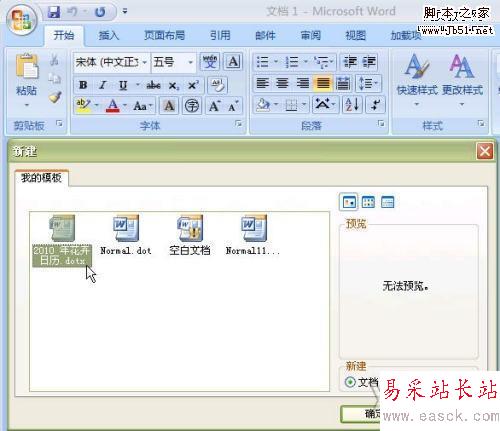Select 我的模板 tab in dialog
The image size is (500, 431).
[41, 177]
